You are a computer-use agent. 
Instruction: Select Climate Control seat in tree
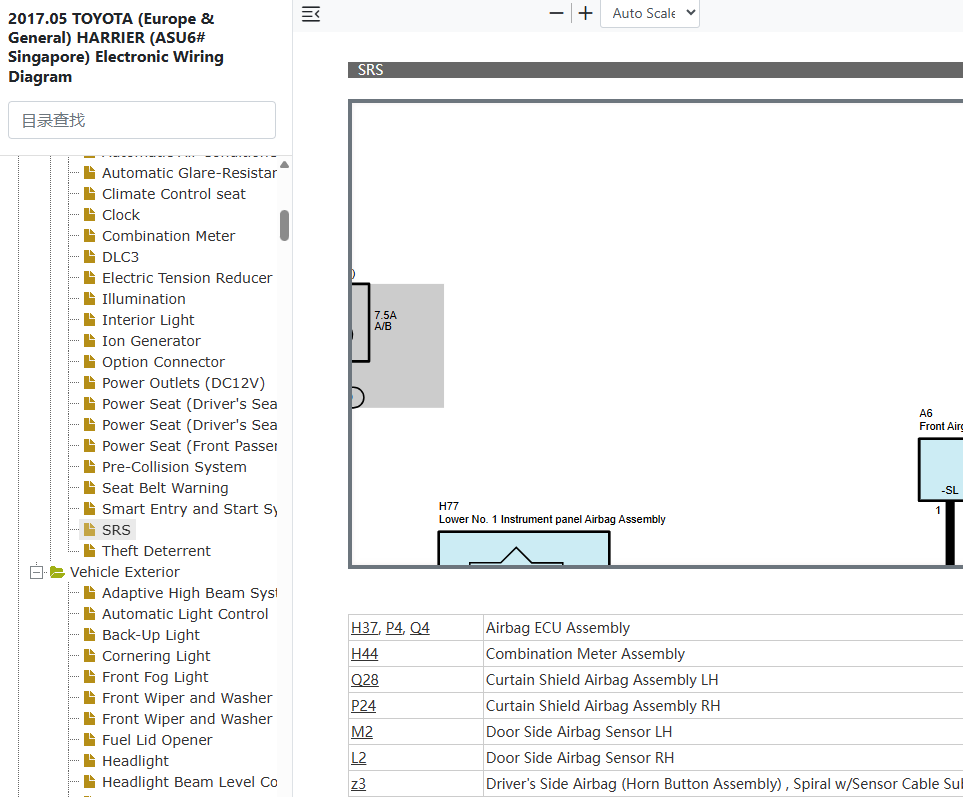pos(174,194)
